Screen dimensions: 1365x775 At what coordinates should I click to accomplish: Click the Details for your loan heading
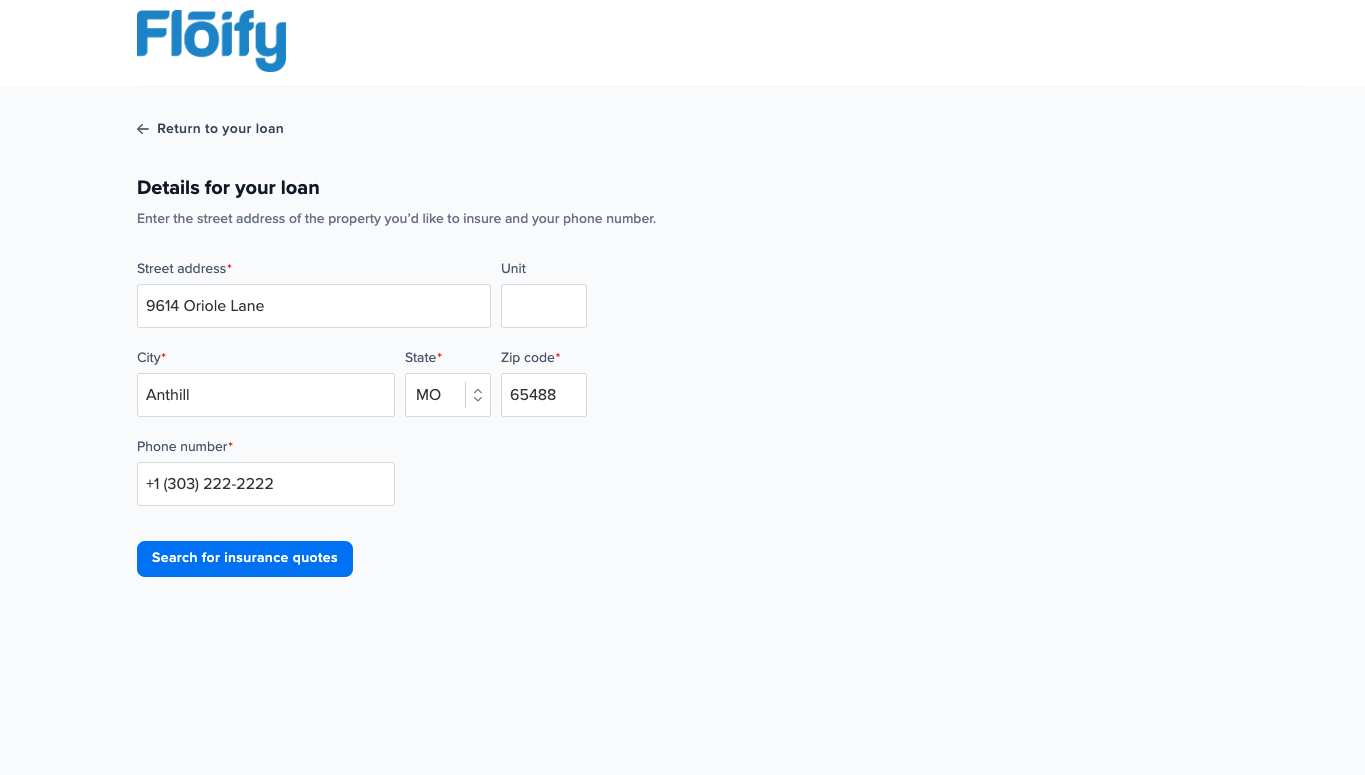(228, 187)
